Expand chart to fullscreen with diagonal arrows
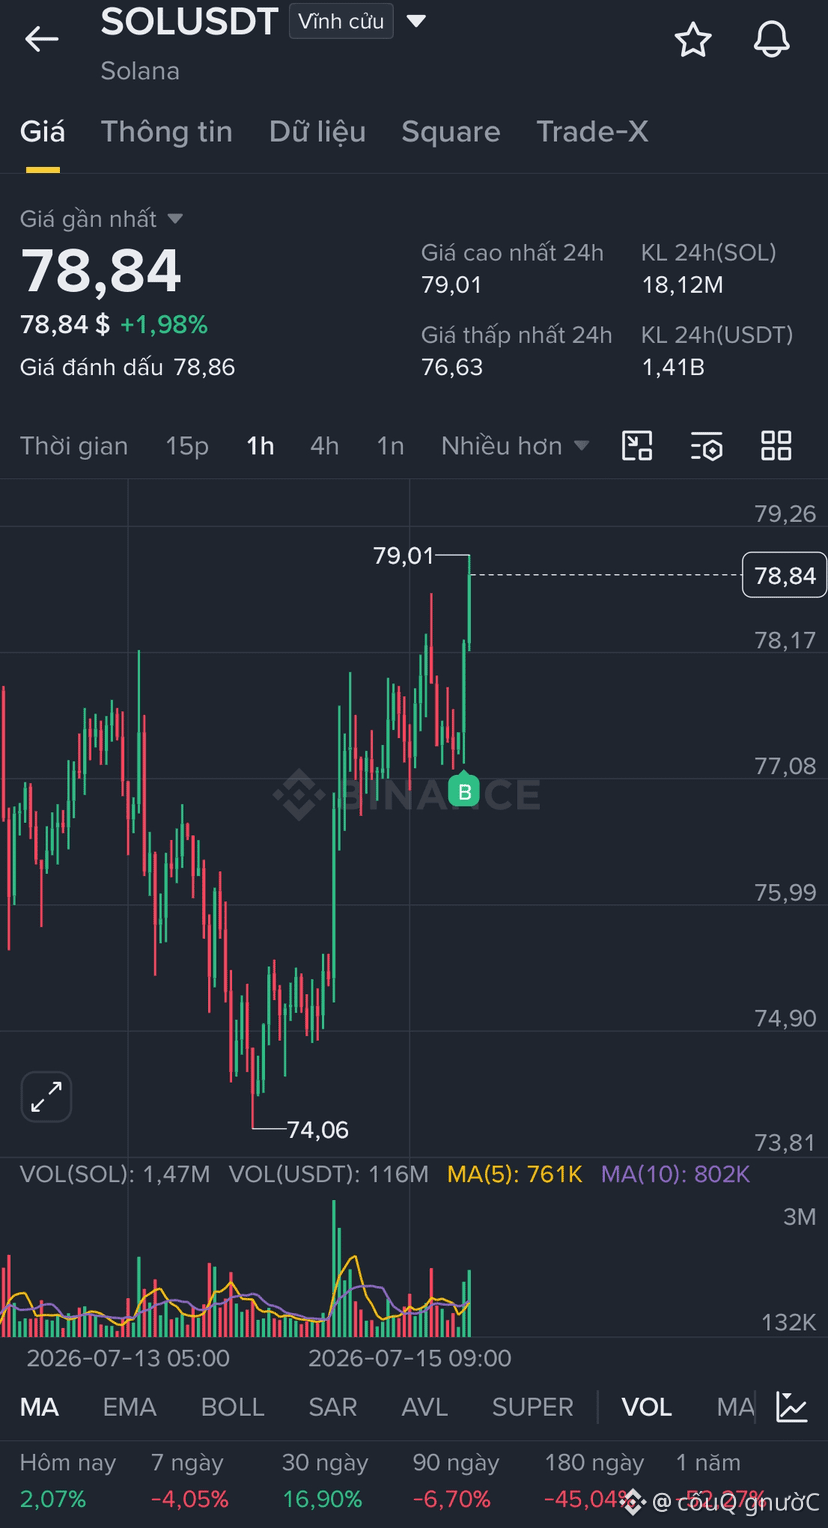The image size is (828, 1528). click(x=46, y=1097)
